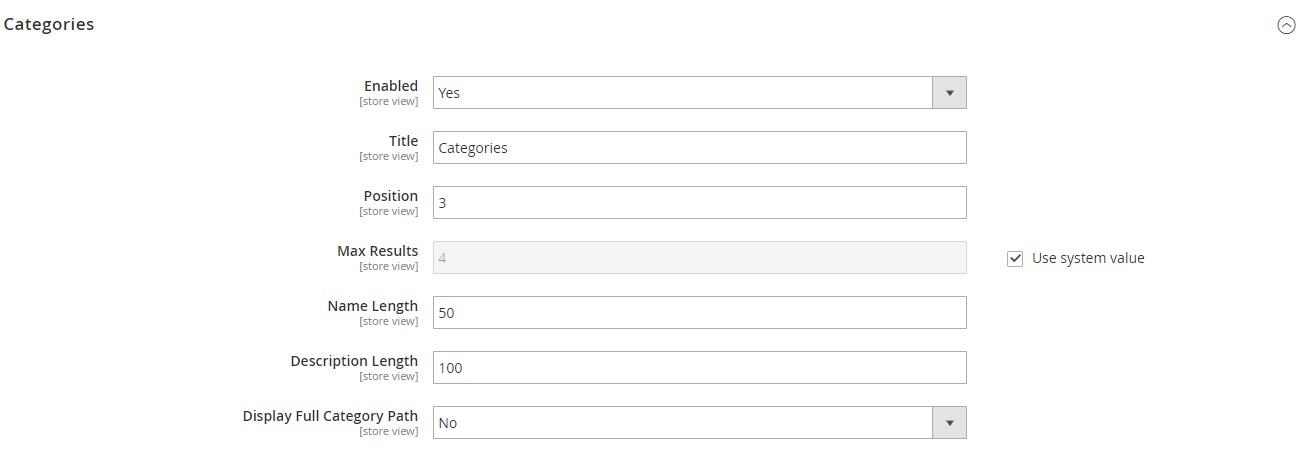Click the arrow button of the Enabled select
Image resolution: width=1309 pixels, height=457 pixels.
(949, 93)
